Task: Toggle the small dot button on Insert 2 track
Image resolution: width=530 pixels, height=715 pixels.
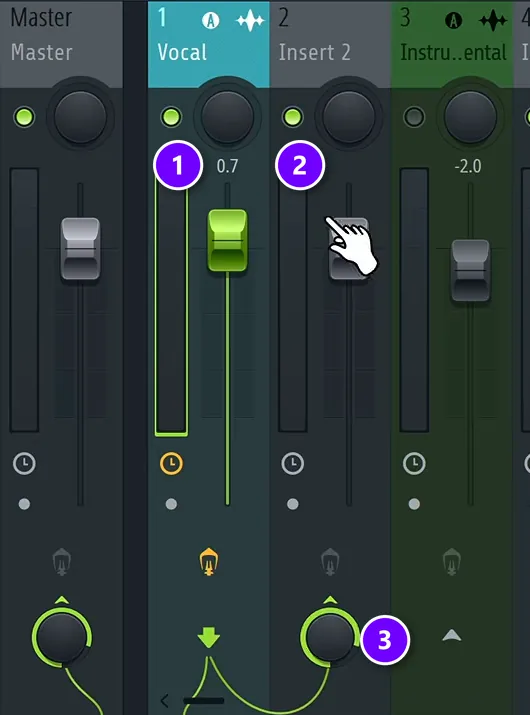Action: pos(293,504)
